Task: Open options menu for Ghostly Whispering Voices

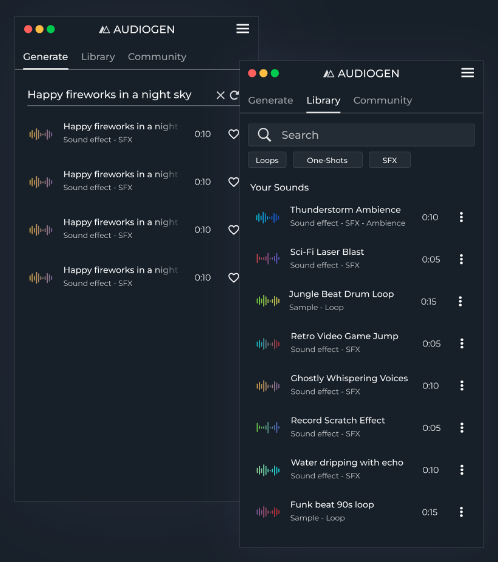Action: click(x=462, y=385)
